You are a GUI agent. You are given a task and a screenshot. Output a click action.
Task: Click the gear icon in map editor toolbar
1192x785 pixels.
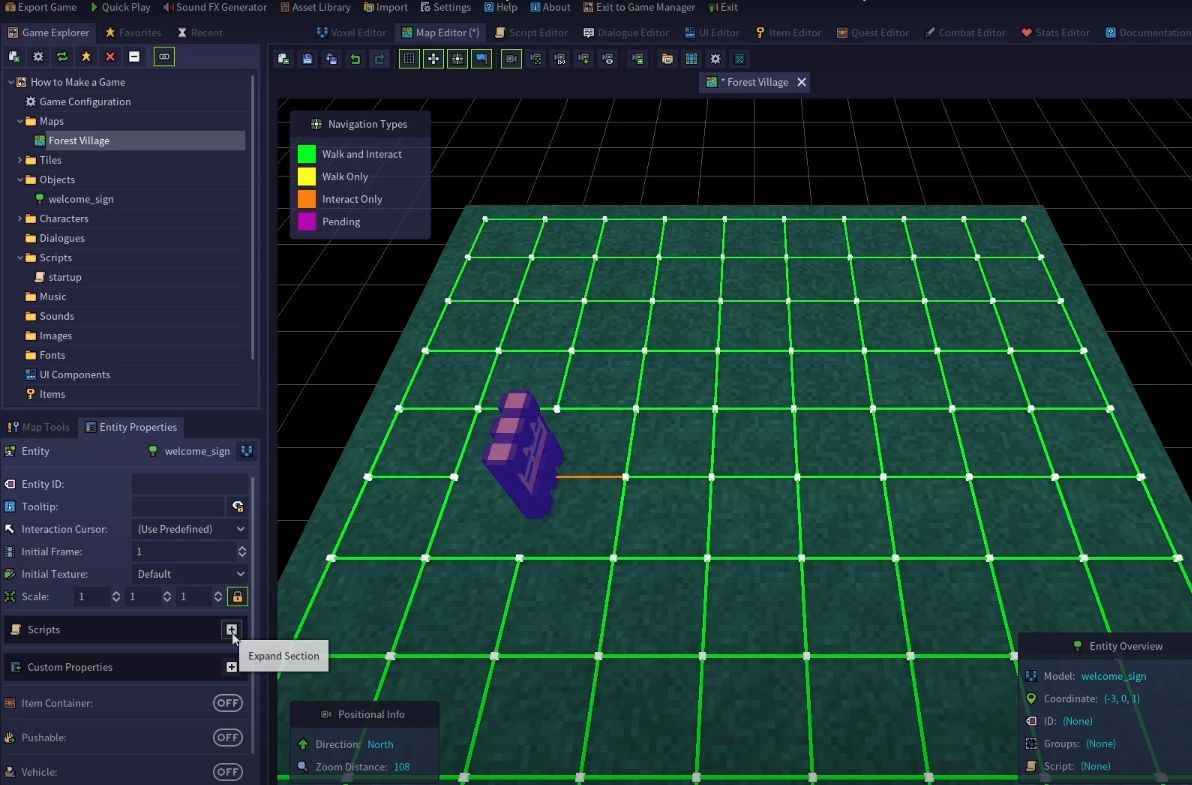[x=715, y=59]
